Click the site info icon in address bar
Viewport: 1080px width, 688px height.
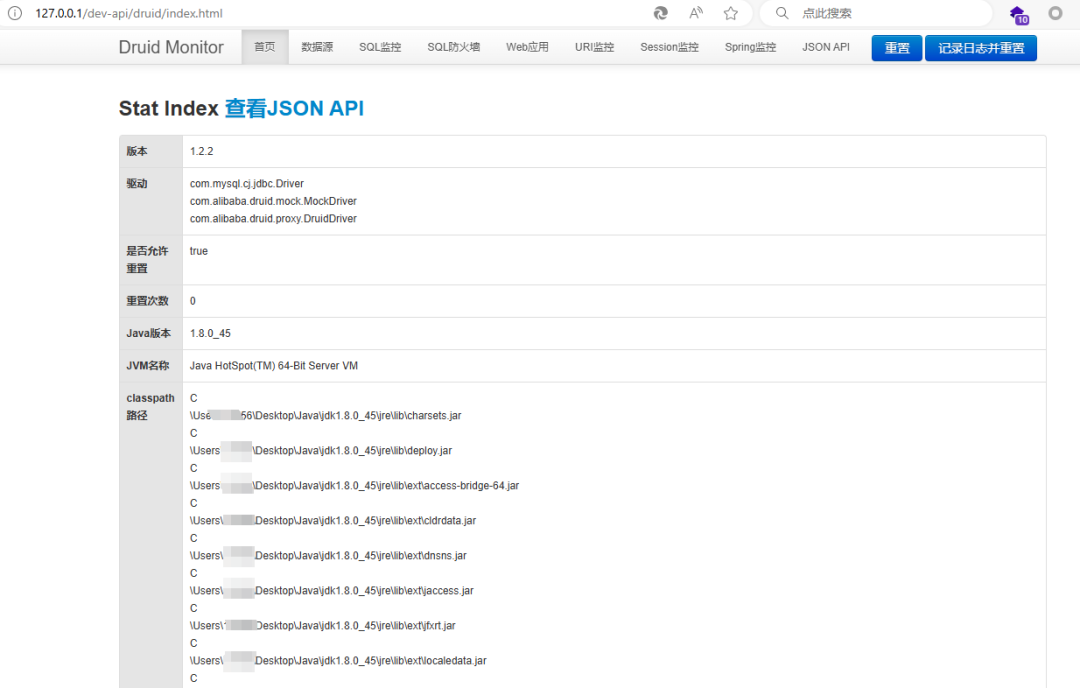pos(14,13)
